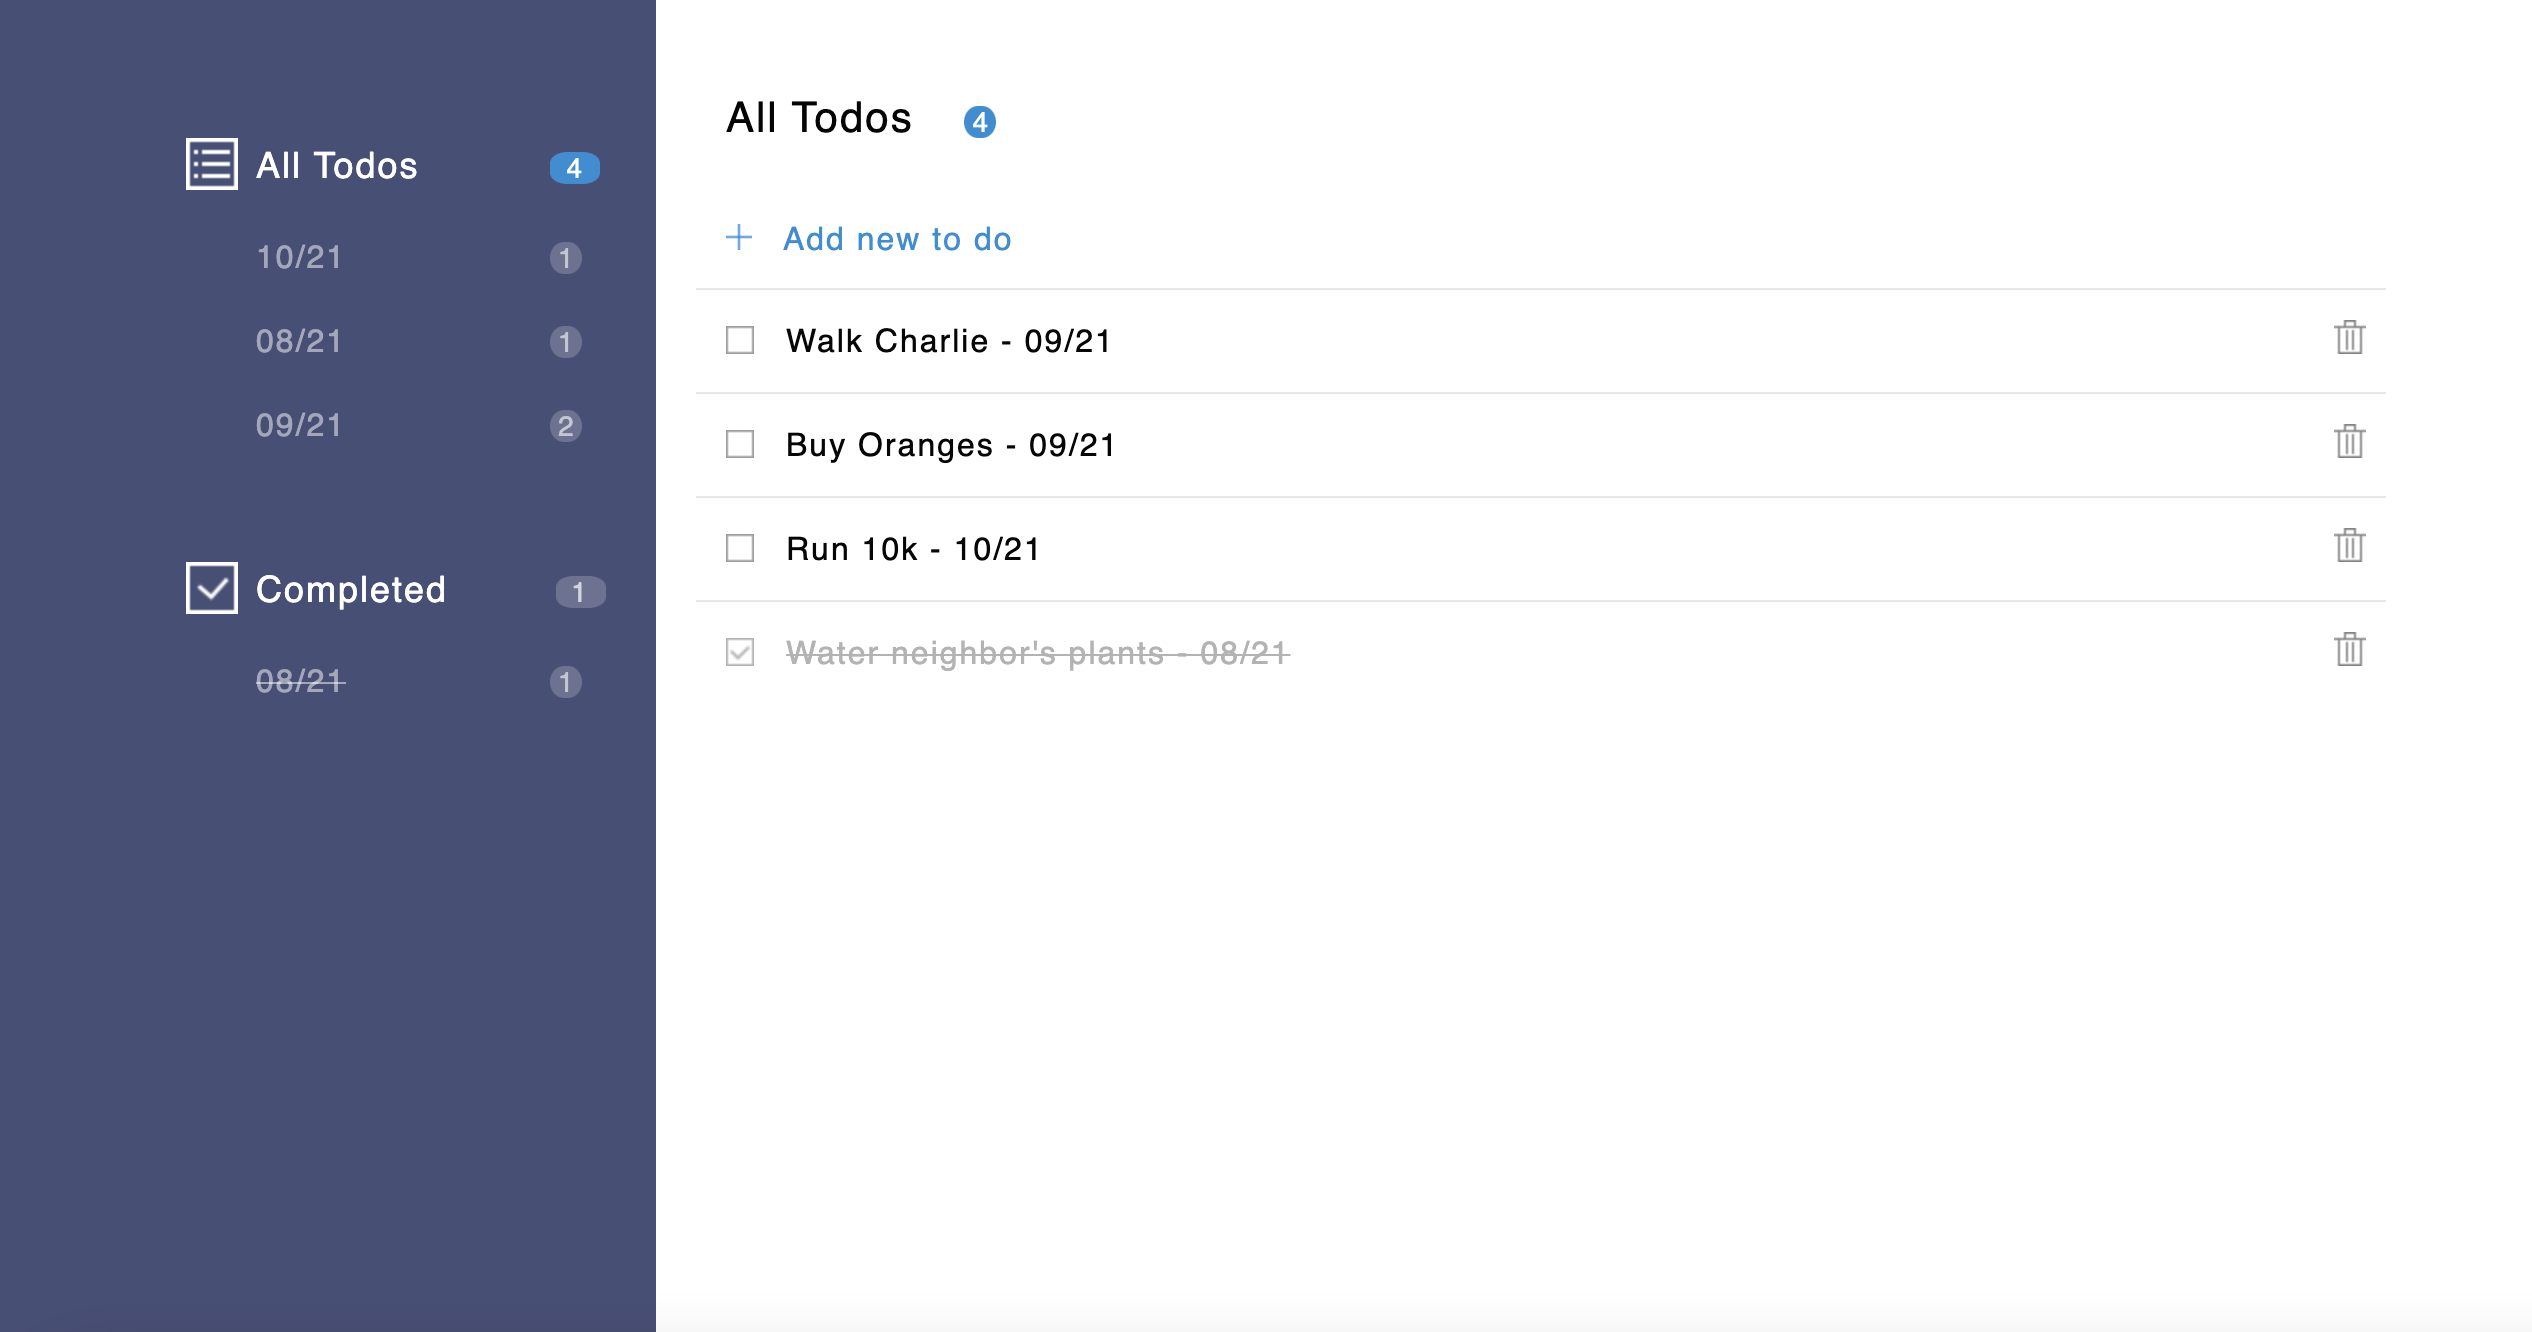The width and height of the screenshot is (2532, 1332).
Task: Delete the Walk Charlie todo with trash icon
Action: pyautogui.click(x=2349, y=338)
